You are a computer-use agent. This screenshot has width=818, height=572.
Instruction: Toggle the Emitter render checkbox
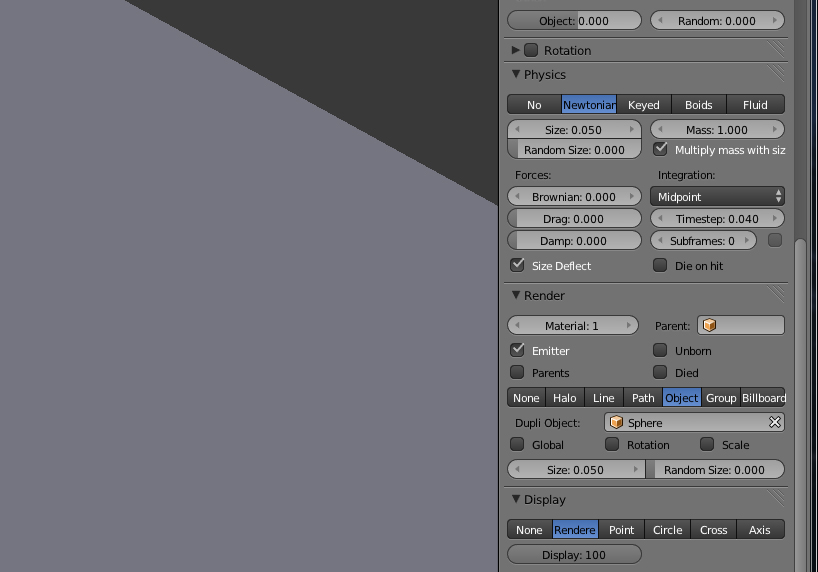(518, 350)
